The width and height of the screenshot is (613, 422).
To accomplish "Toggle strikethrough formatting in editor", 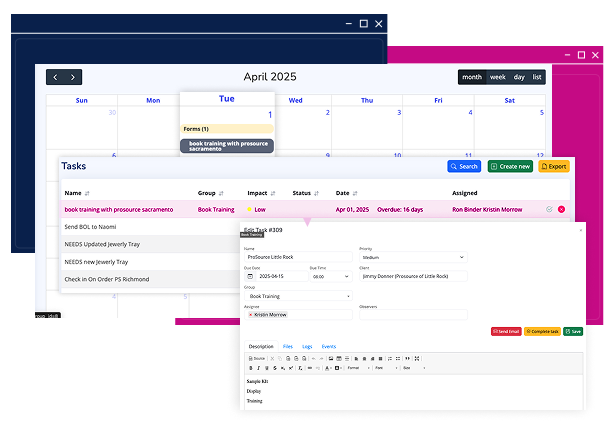I will (275, 368).
